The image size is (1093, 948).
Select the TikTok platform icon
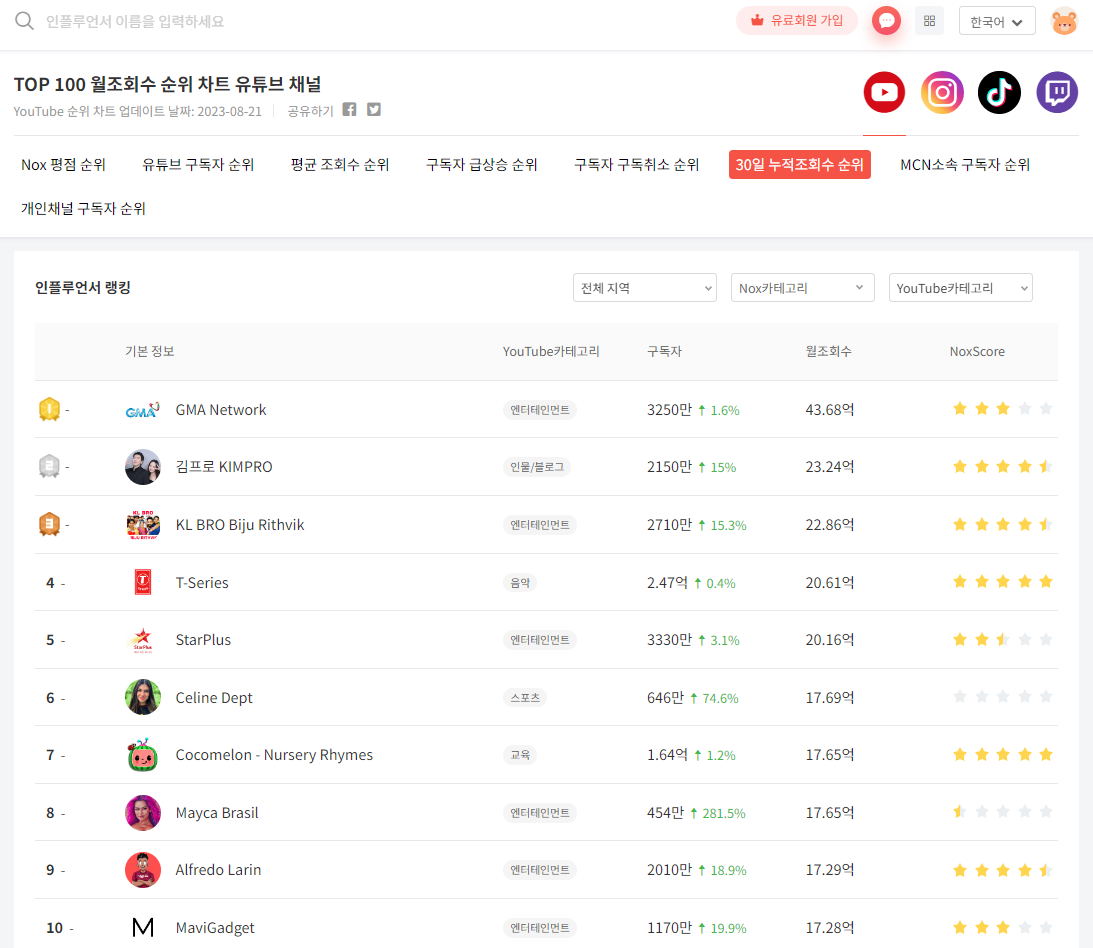tap(999, 92)
